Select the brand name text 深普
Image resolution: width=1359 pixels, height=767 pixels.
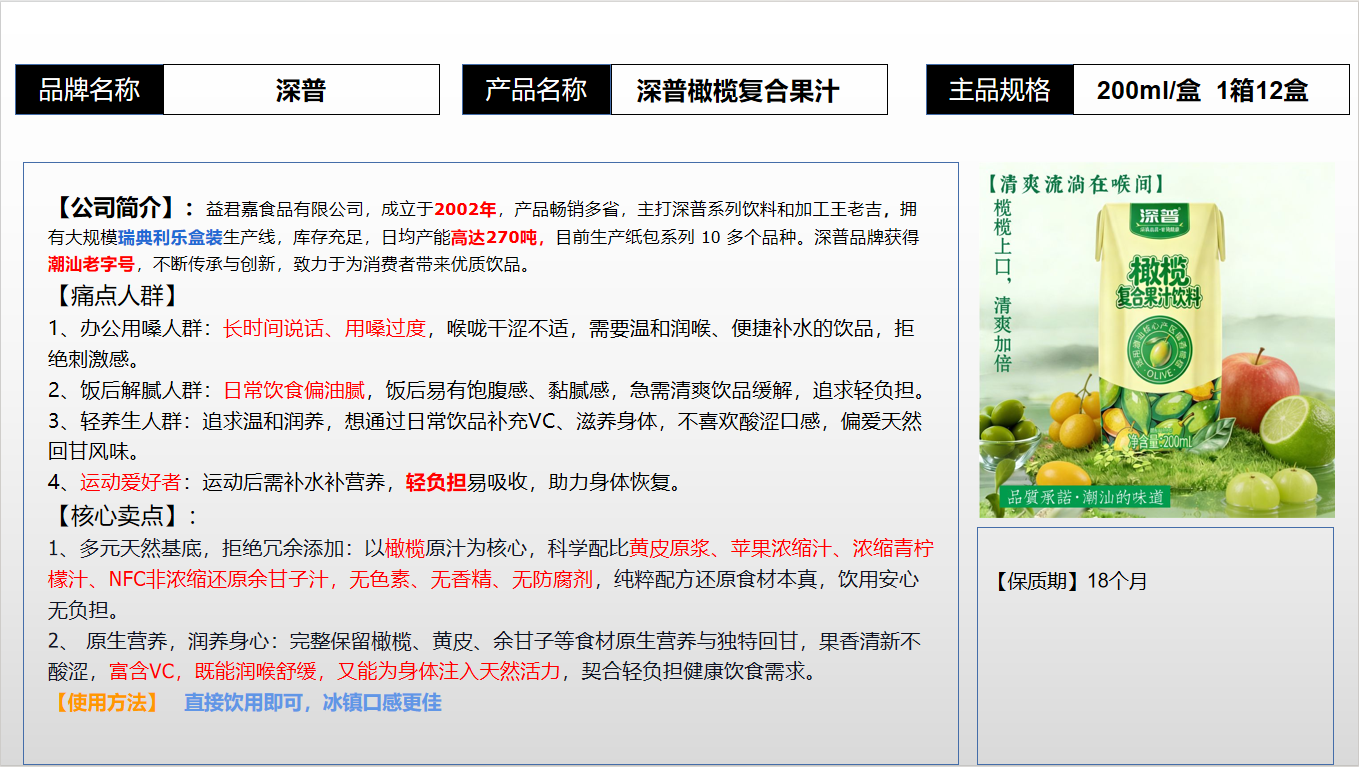click(x=302, y=90)
